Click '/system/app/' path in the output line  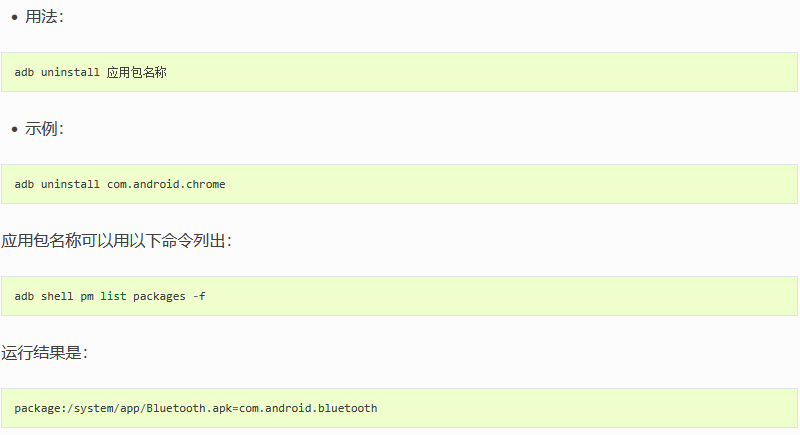pyautogui.click(x=107, y=408)
